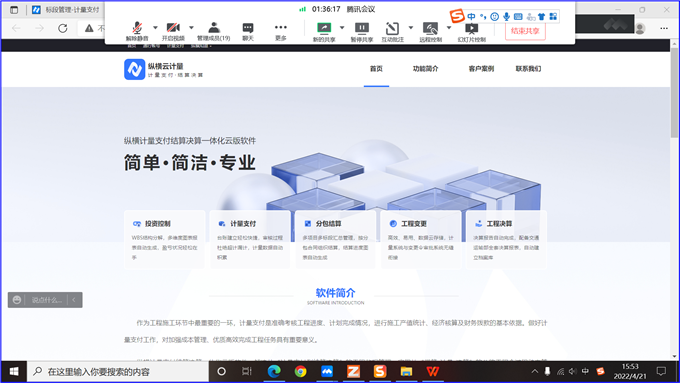Go back in the Edge browser
Image resolution: width=680 pixels, height=384 pixels.
coord(16,28)
